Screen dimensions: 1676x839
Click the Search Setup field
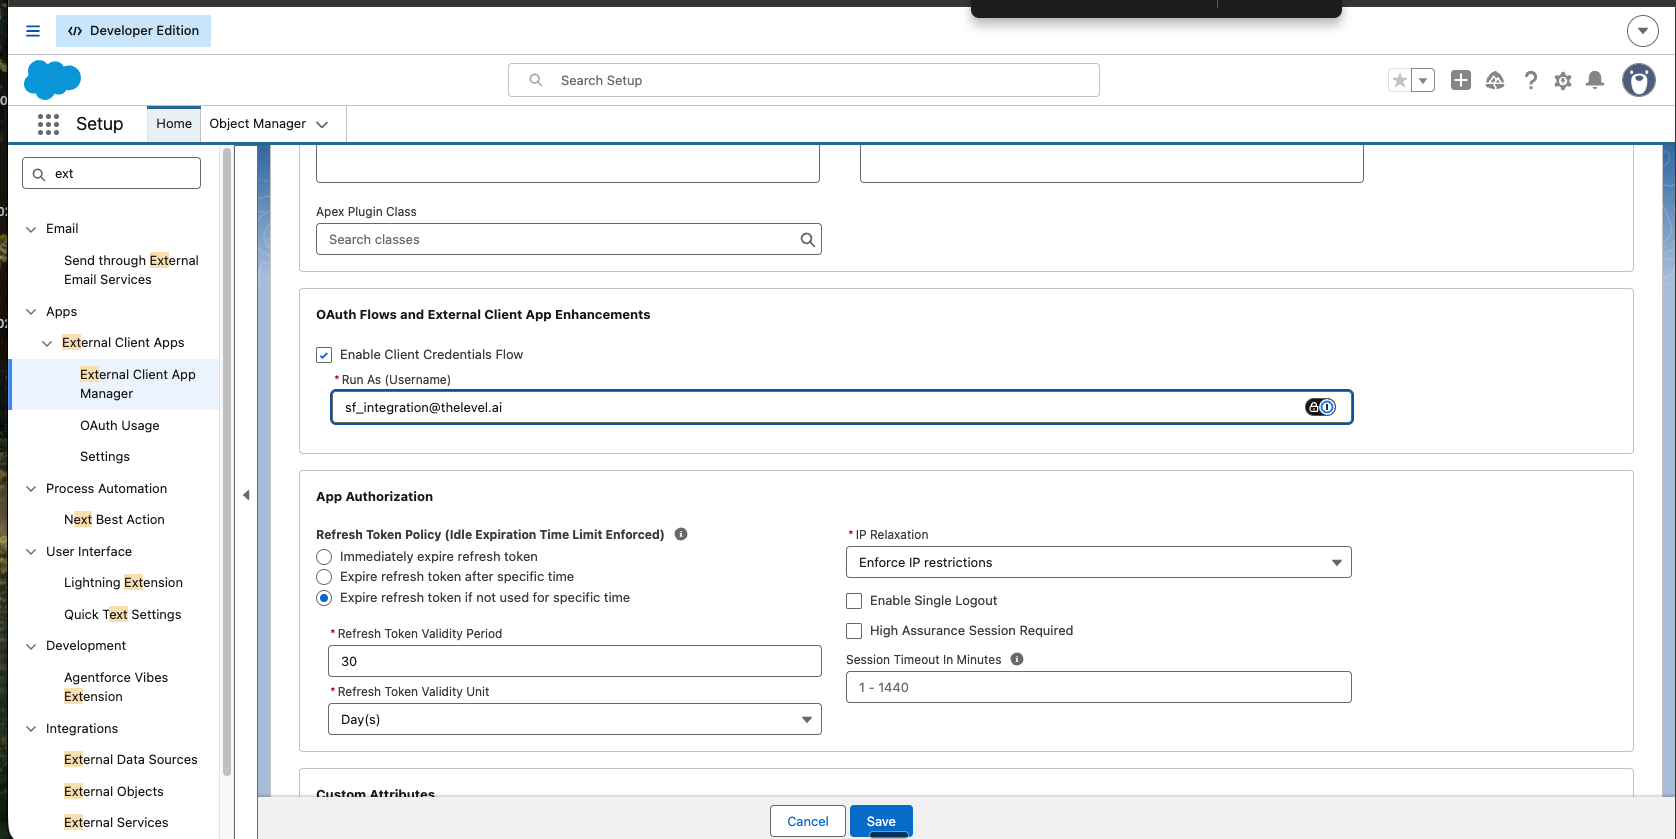coord(804,80)
